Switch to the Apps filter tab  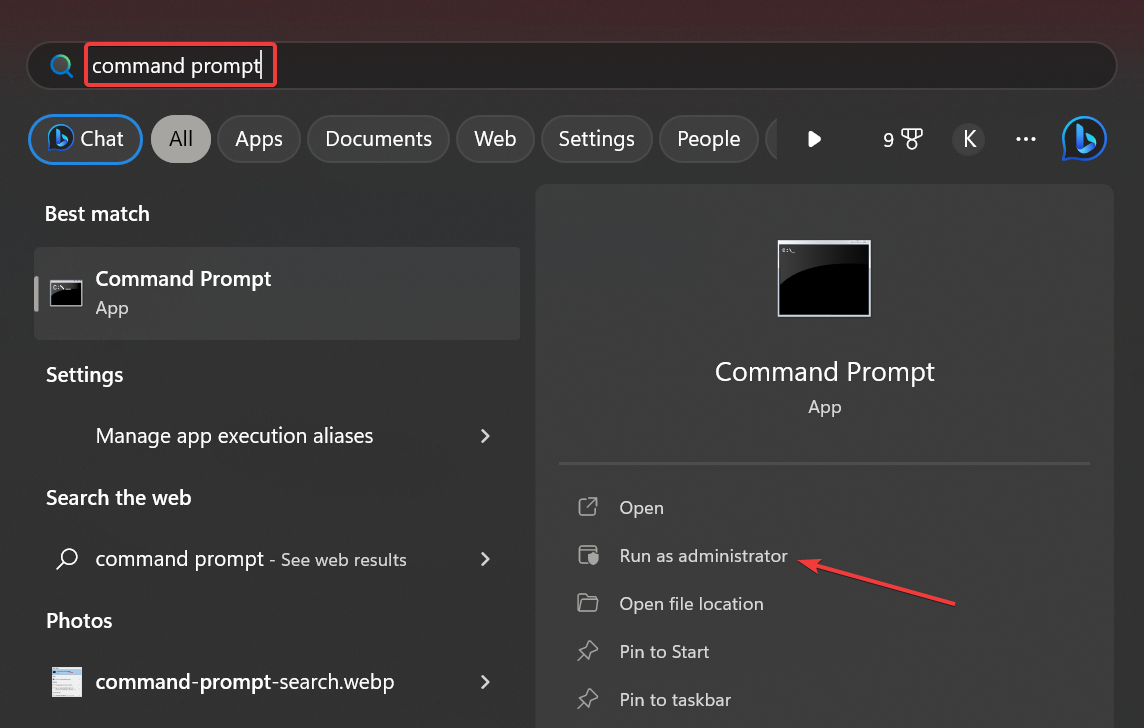tap(259, 139)
